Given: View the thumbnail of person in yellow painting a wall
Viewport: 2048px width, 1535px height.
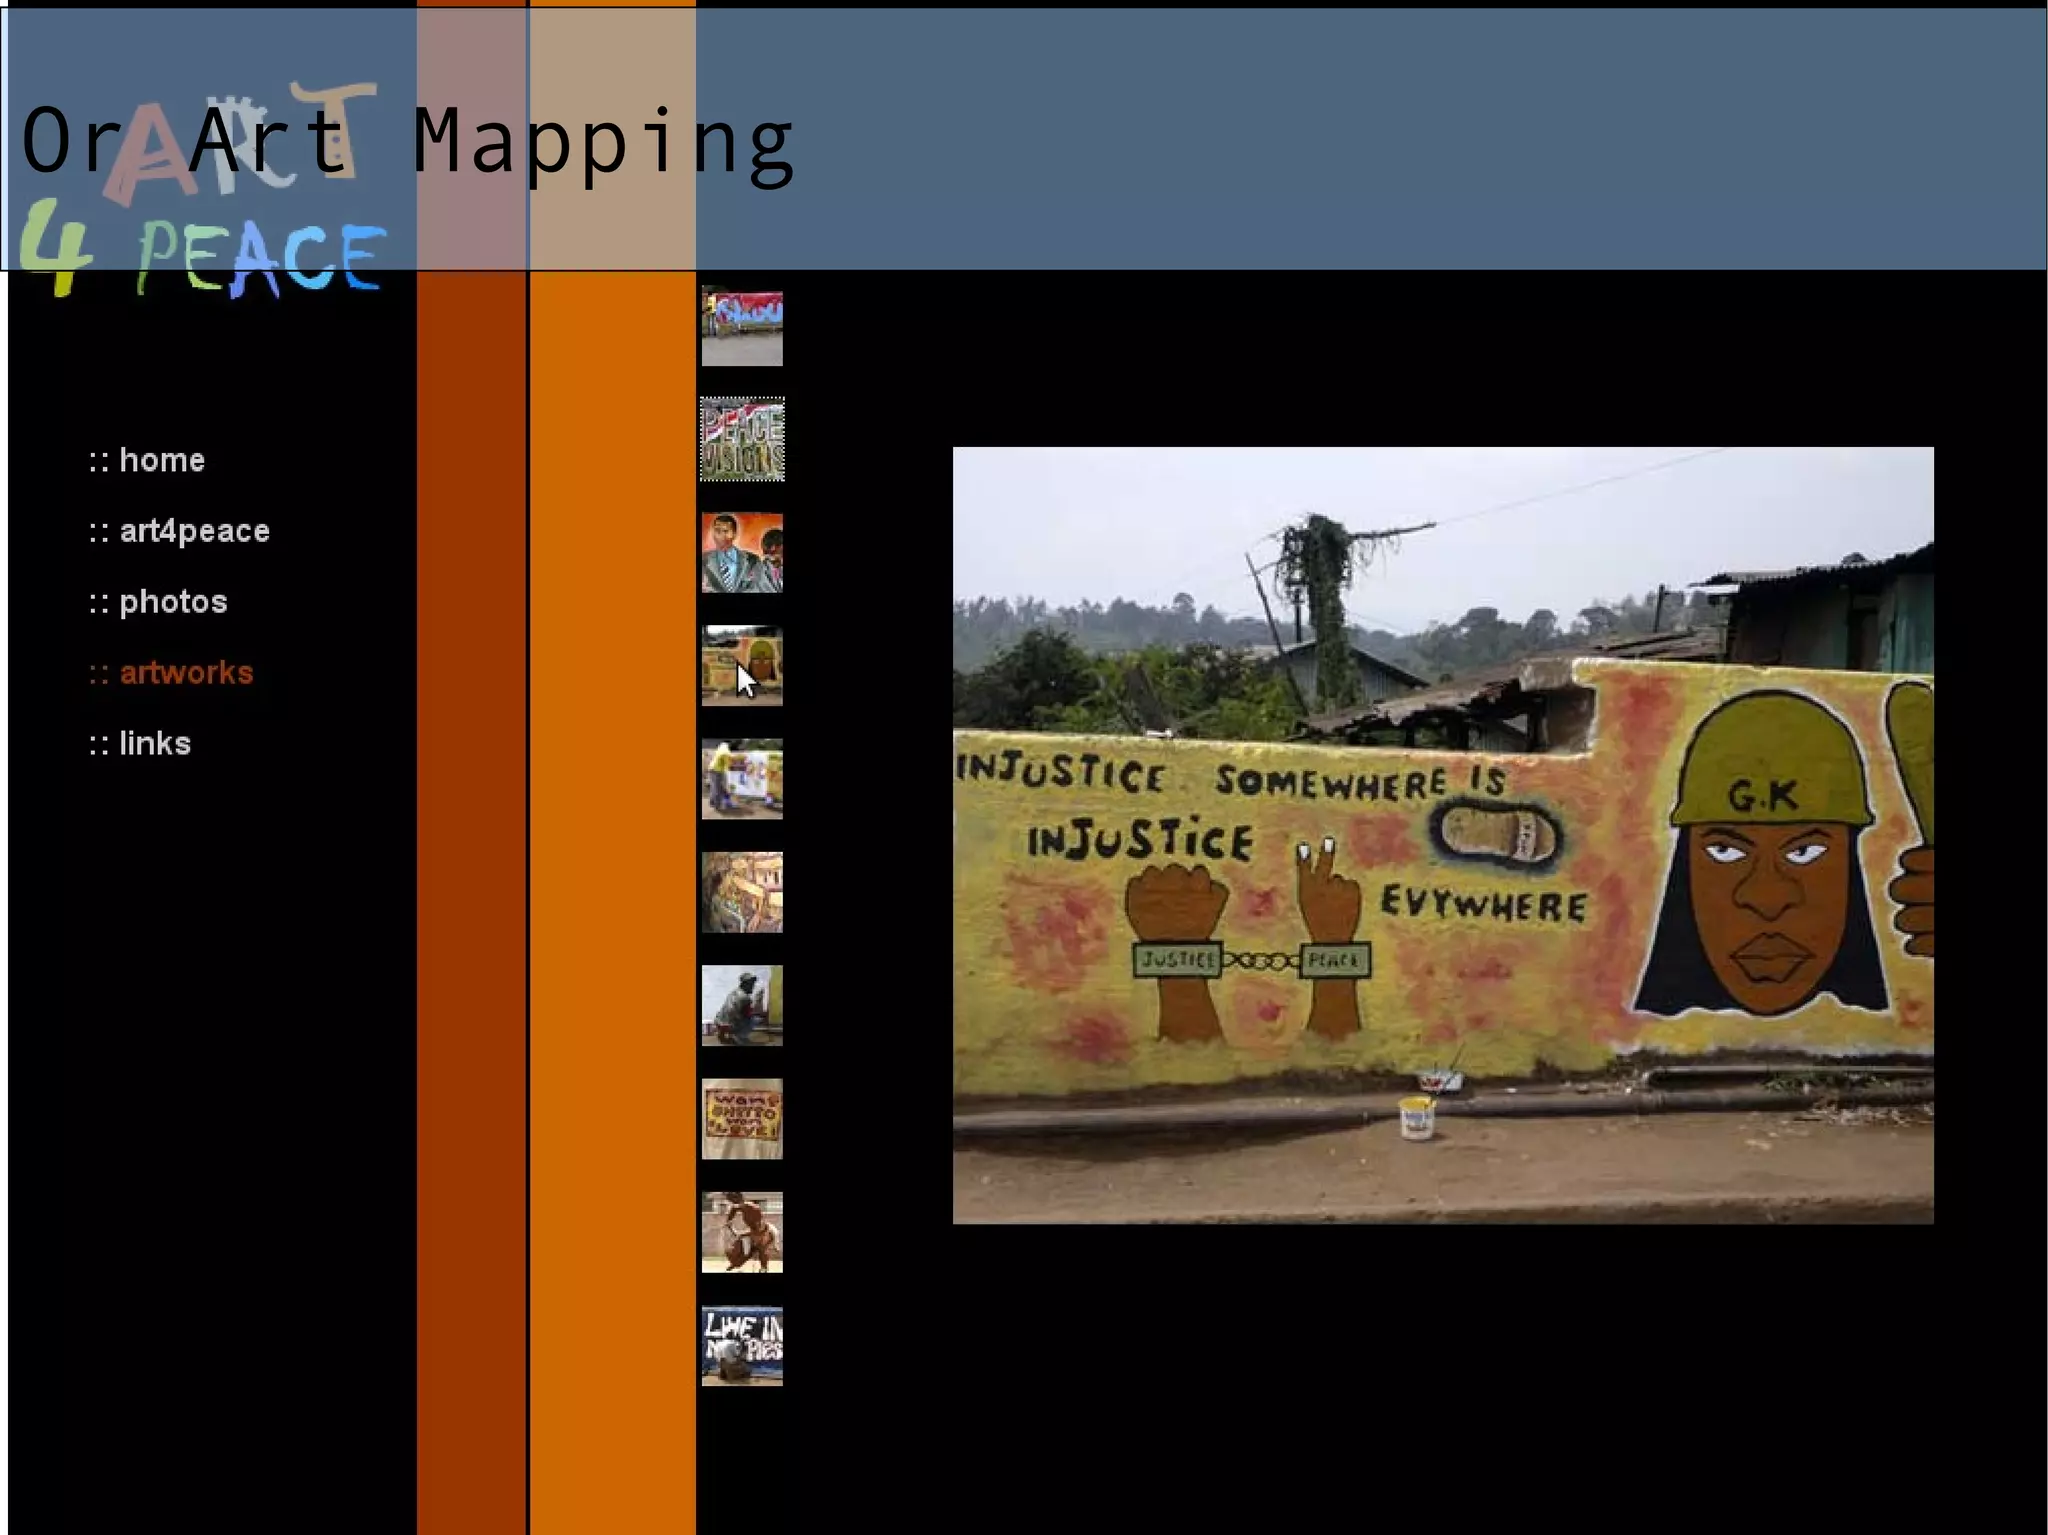Looking at the screenshot, I should click(742, 779).
